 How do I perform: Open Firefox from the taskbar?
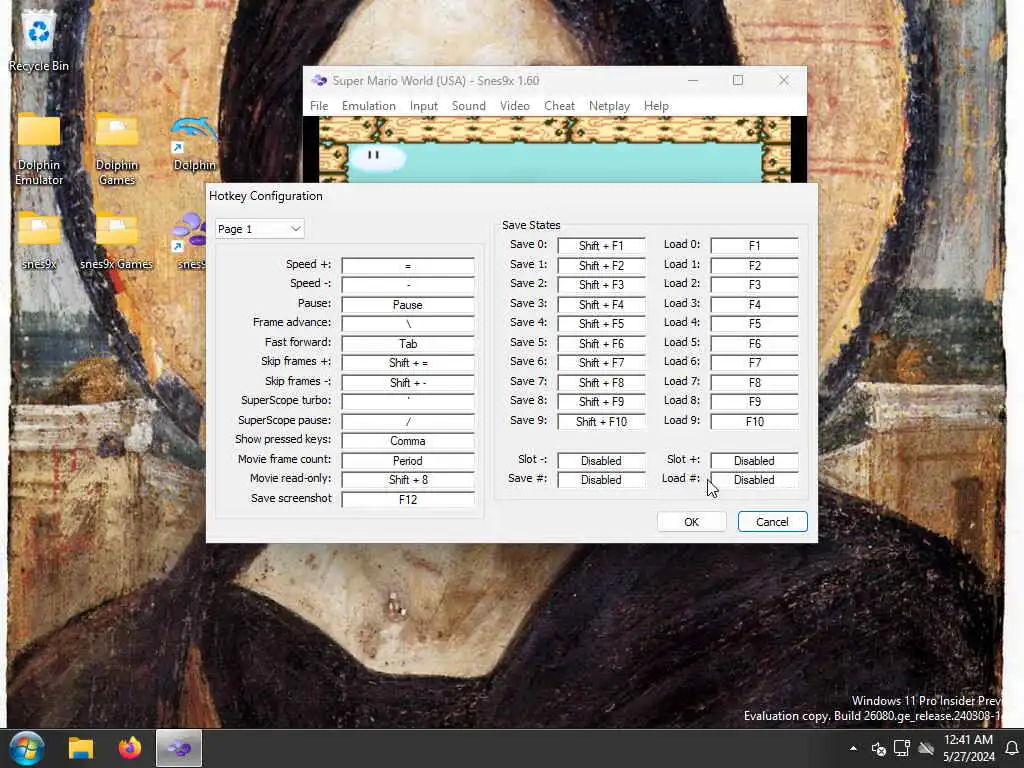coord(129,748)
